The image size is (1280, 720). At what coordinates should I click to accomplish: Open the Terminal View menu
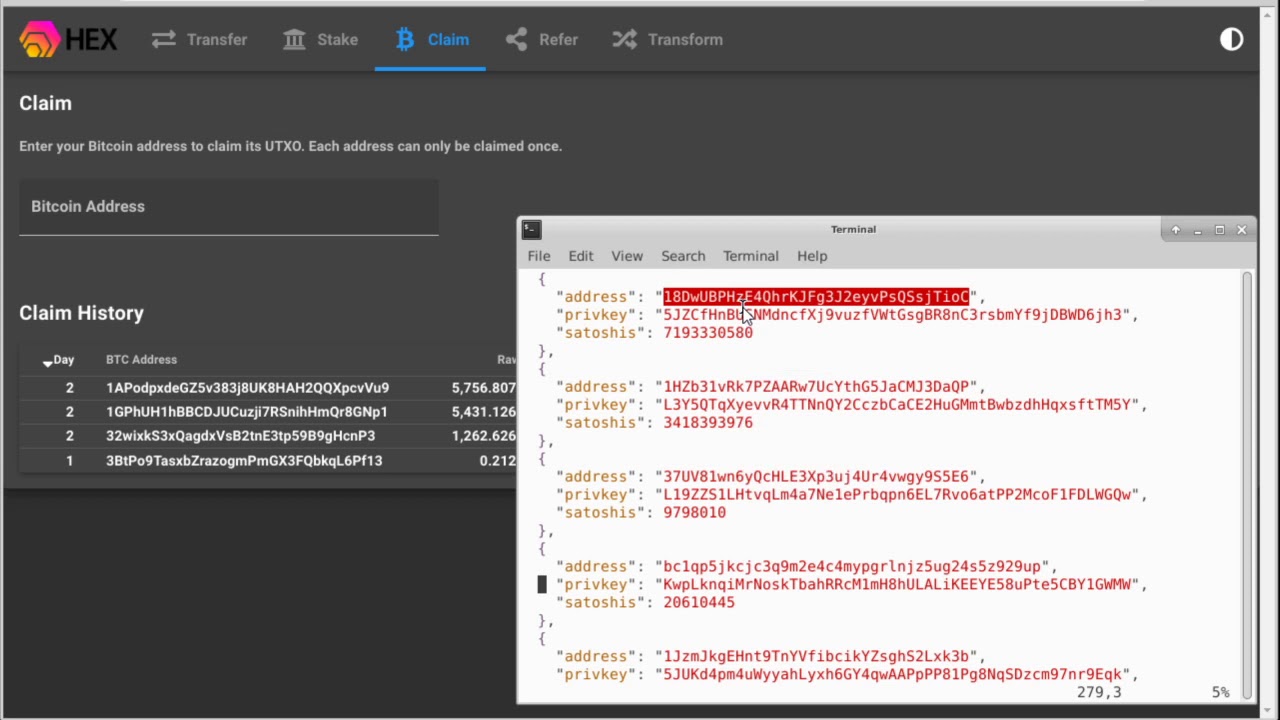pos(627,256)
